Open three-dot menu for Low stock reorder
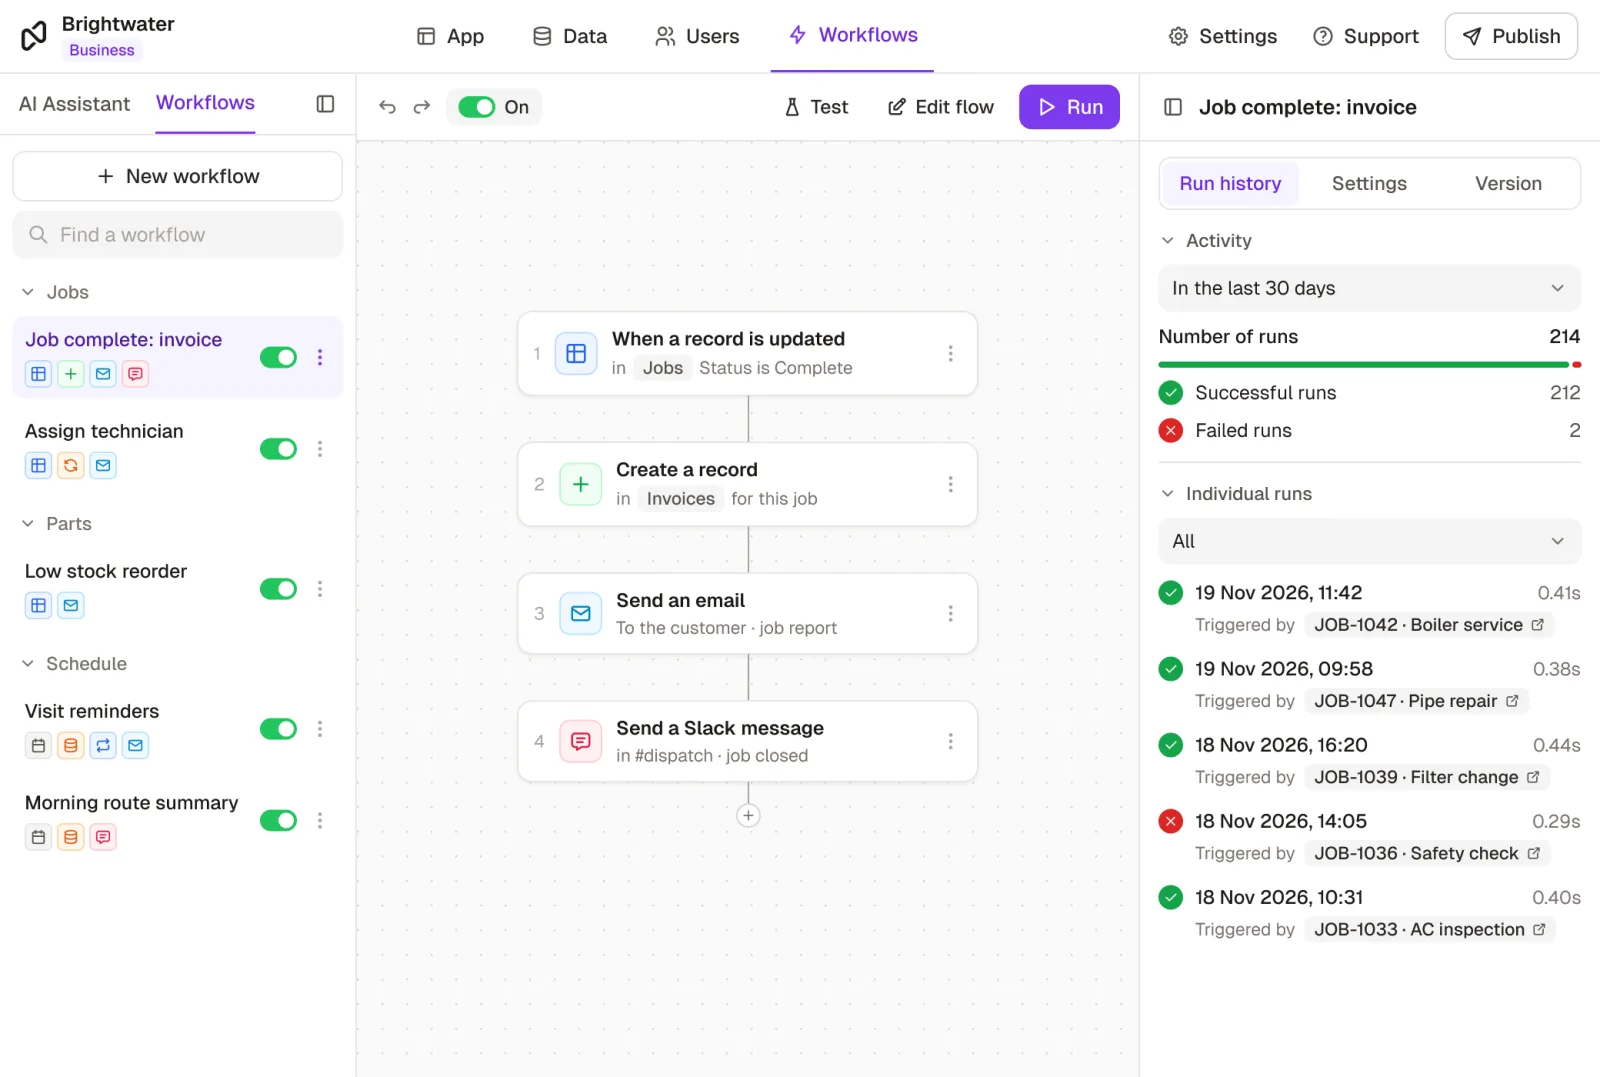This screenshot has width=1600, height=1077. pos(320,589)
